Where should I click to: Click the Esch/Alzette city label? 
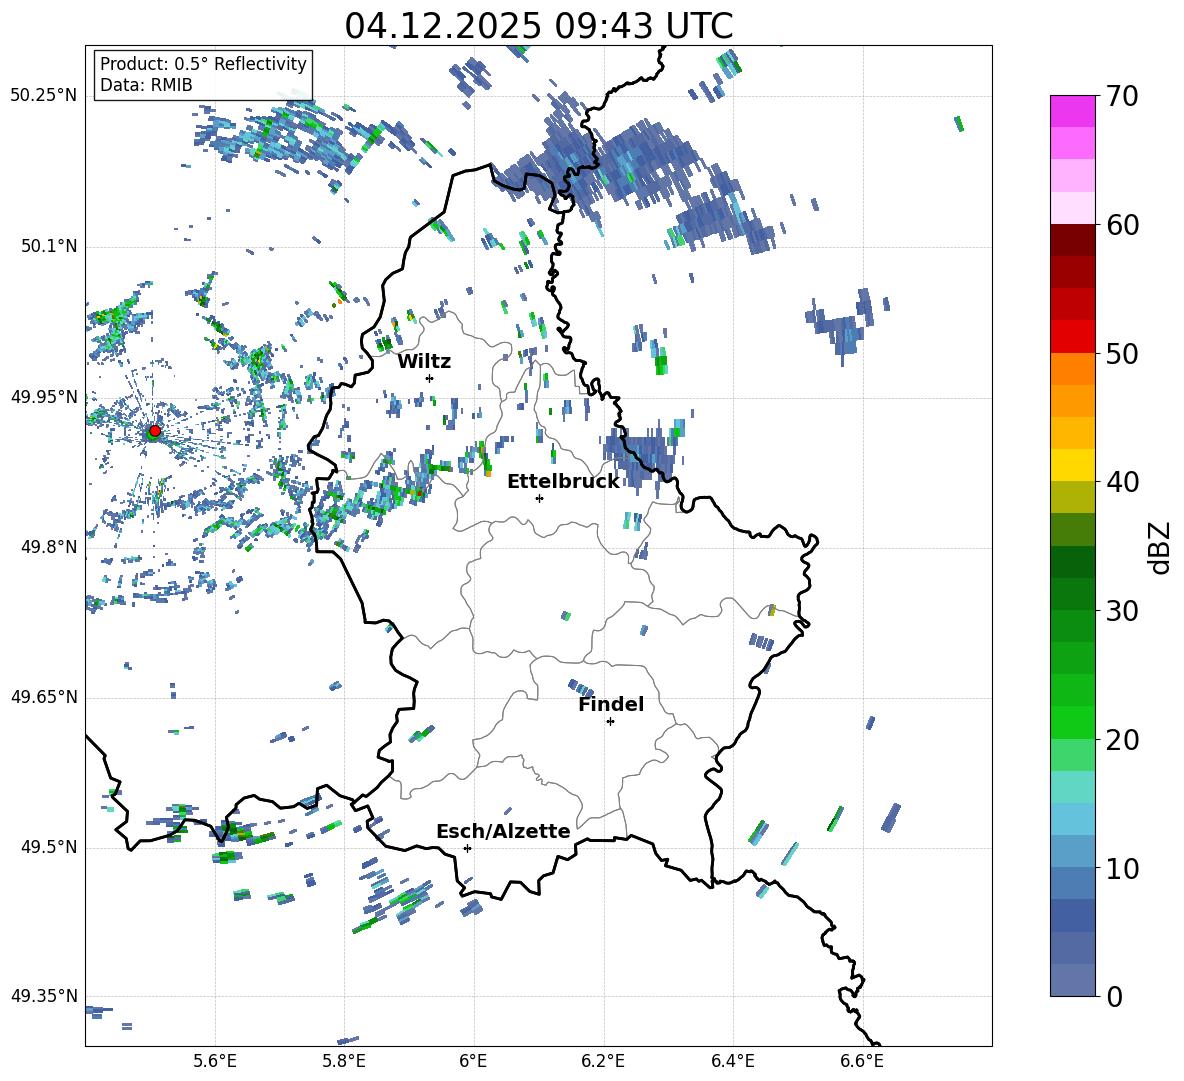tap(503, 831)
